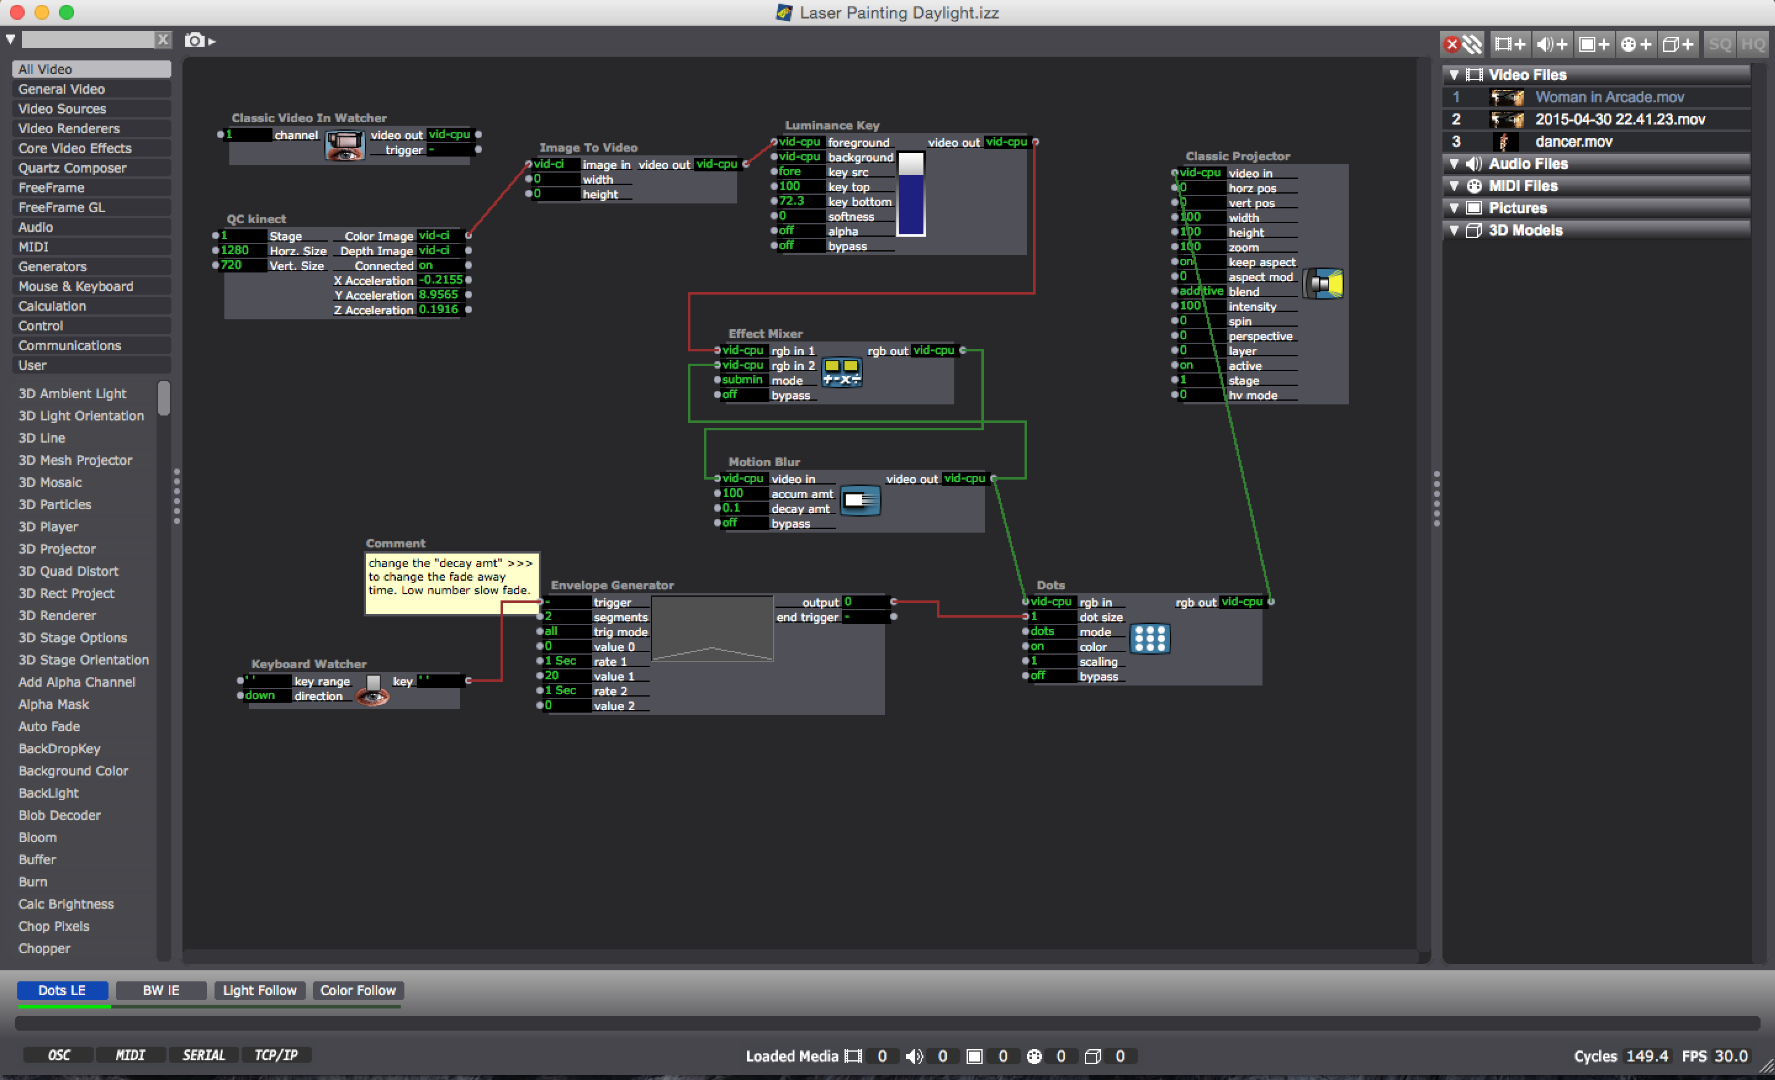This screenshot has width=1775, height=1080.
Task: Expand the MIDI Files section
Action: (1454, 185)
